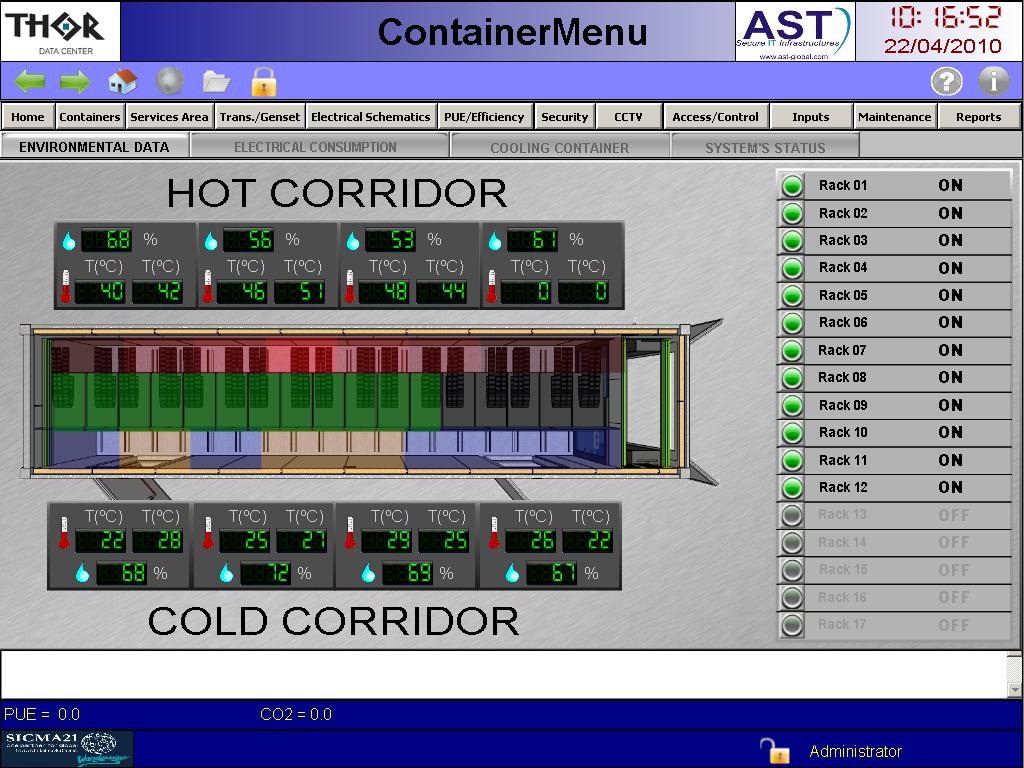Toggle Rack 12 green status indicator

point(793,488)
